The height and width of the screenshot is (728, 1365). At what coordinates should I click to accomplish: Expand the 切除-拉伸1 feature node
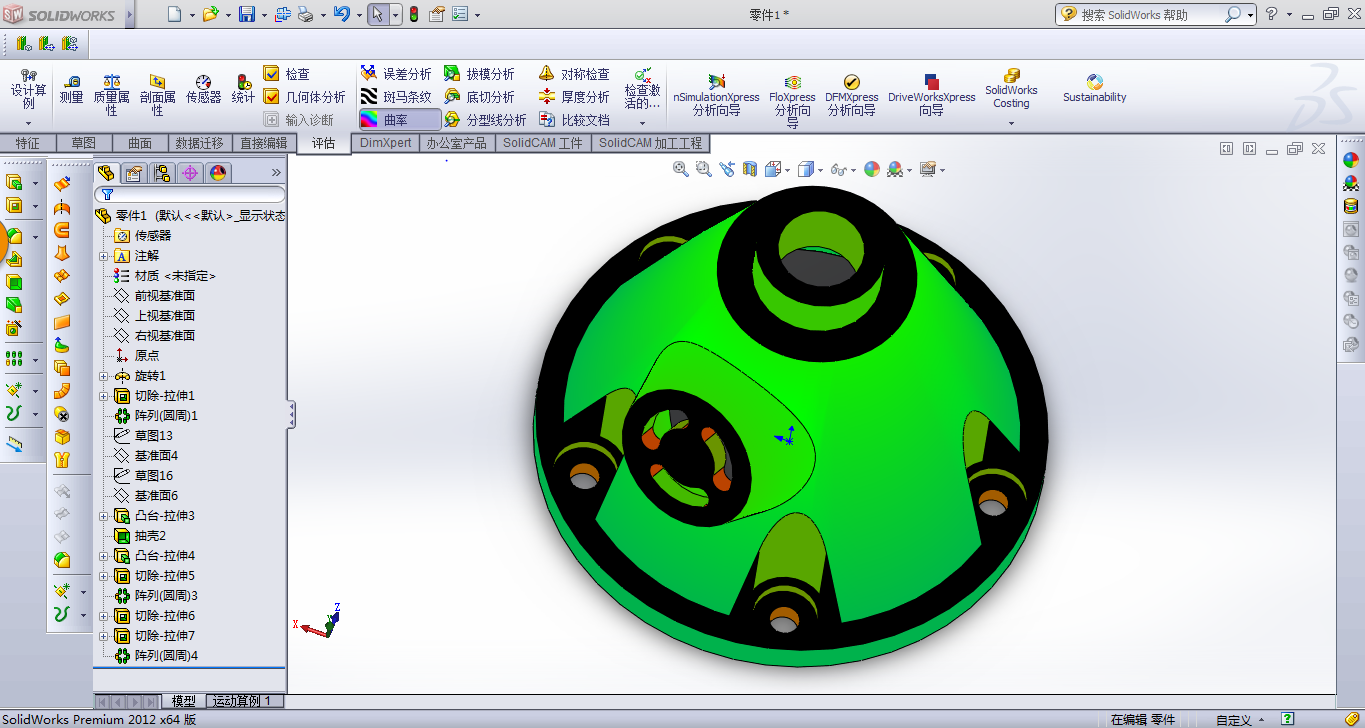[x=103, y=396]
